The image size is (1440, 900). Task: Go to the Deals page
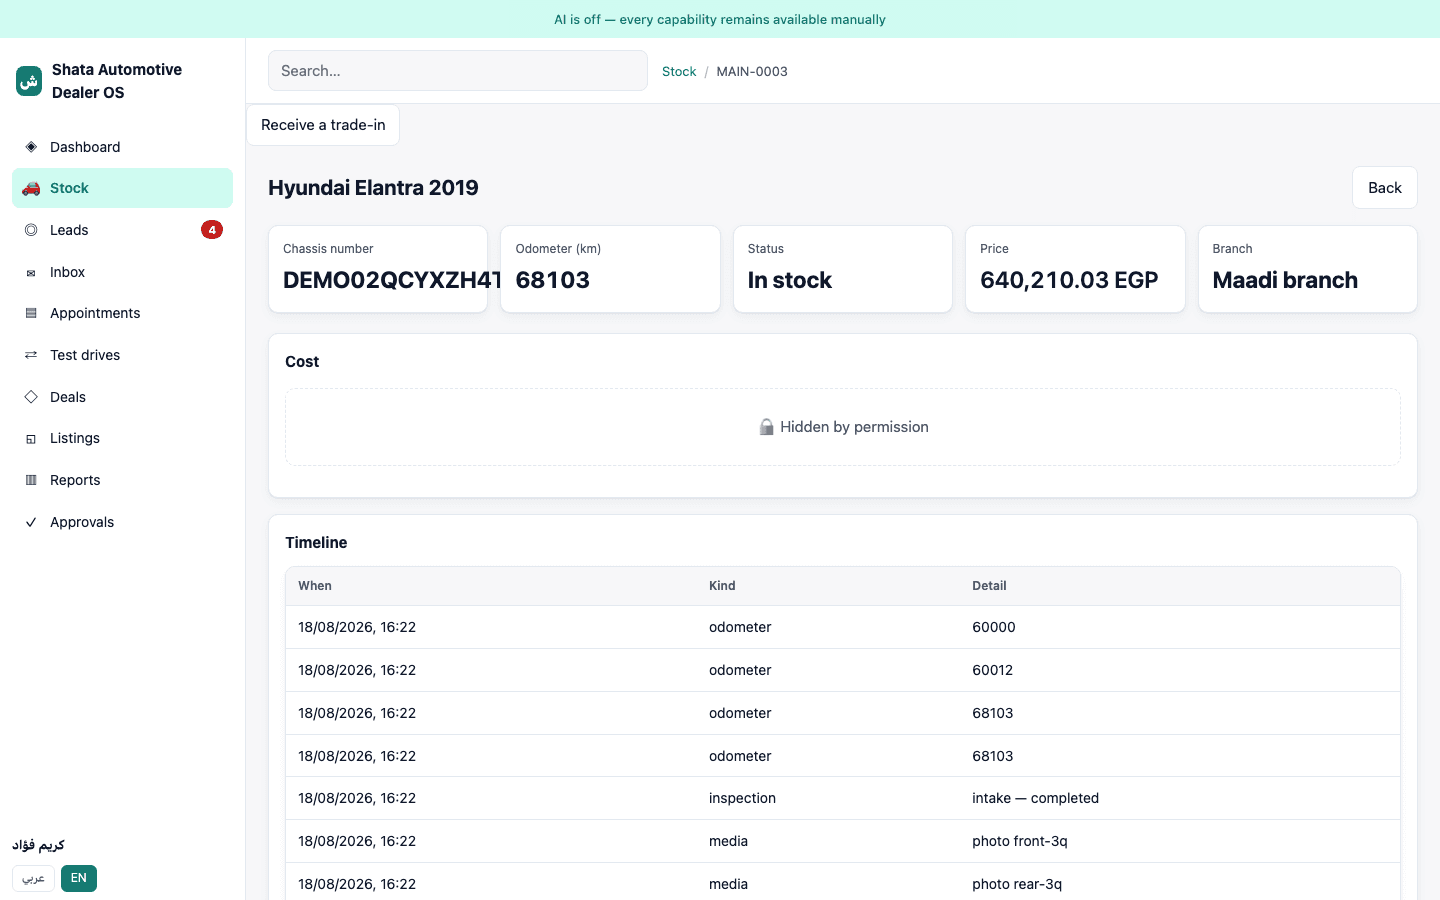pos(122,397)
